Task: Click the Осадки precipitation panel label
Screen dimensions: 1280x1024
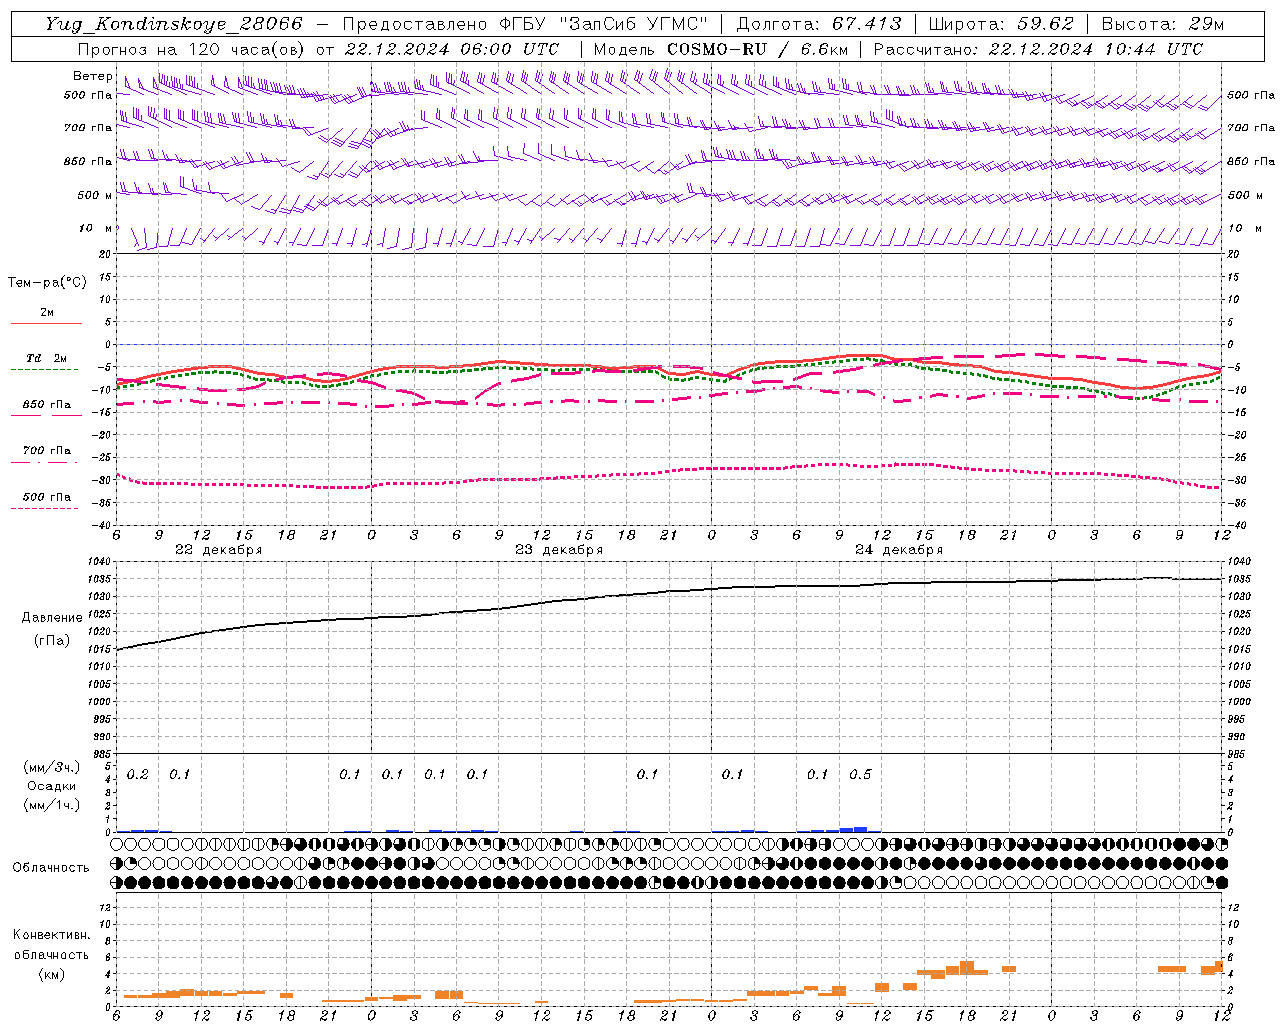Action: pos(52,786)
